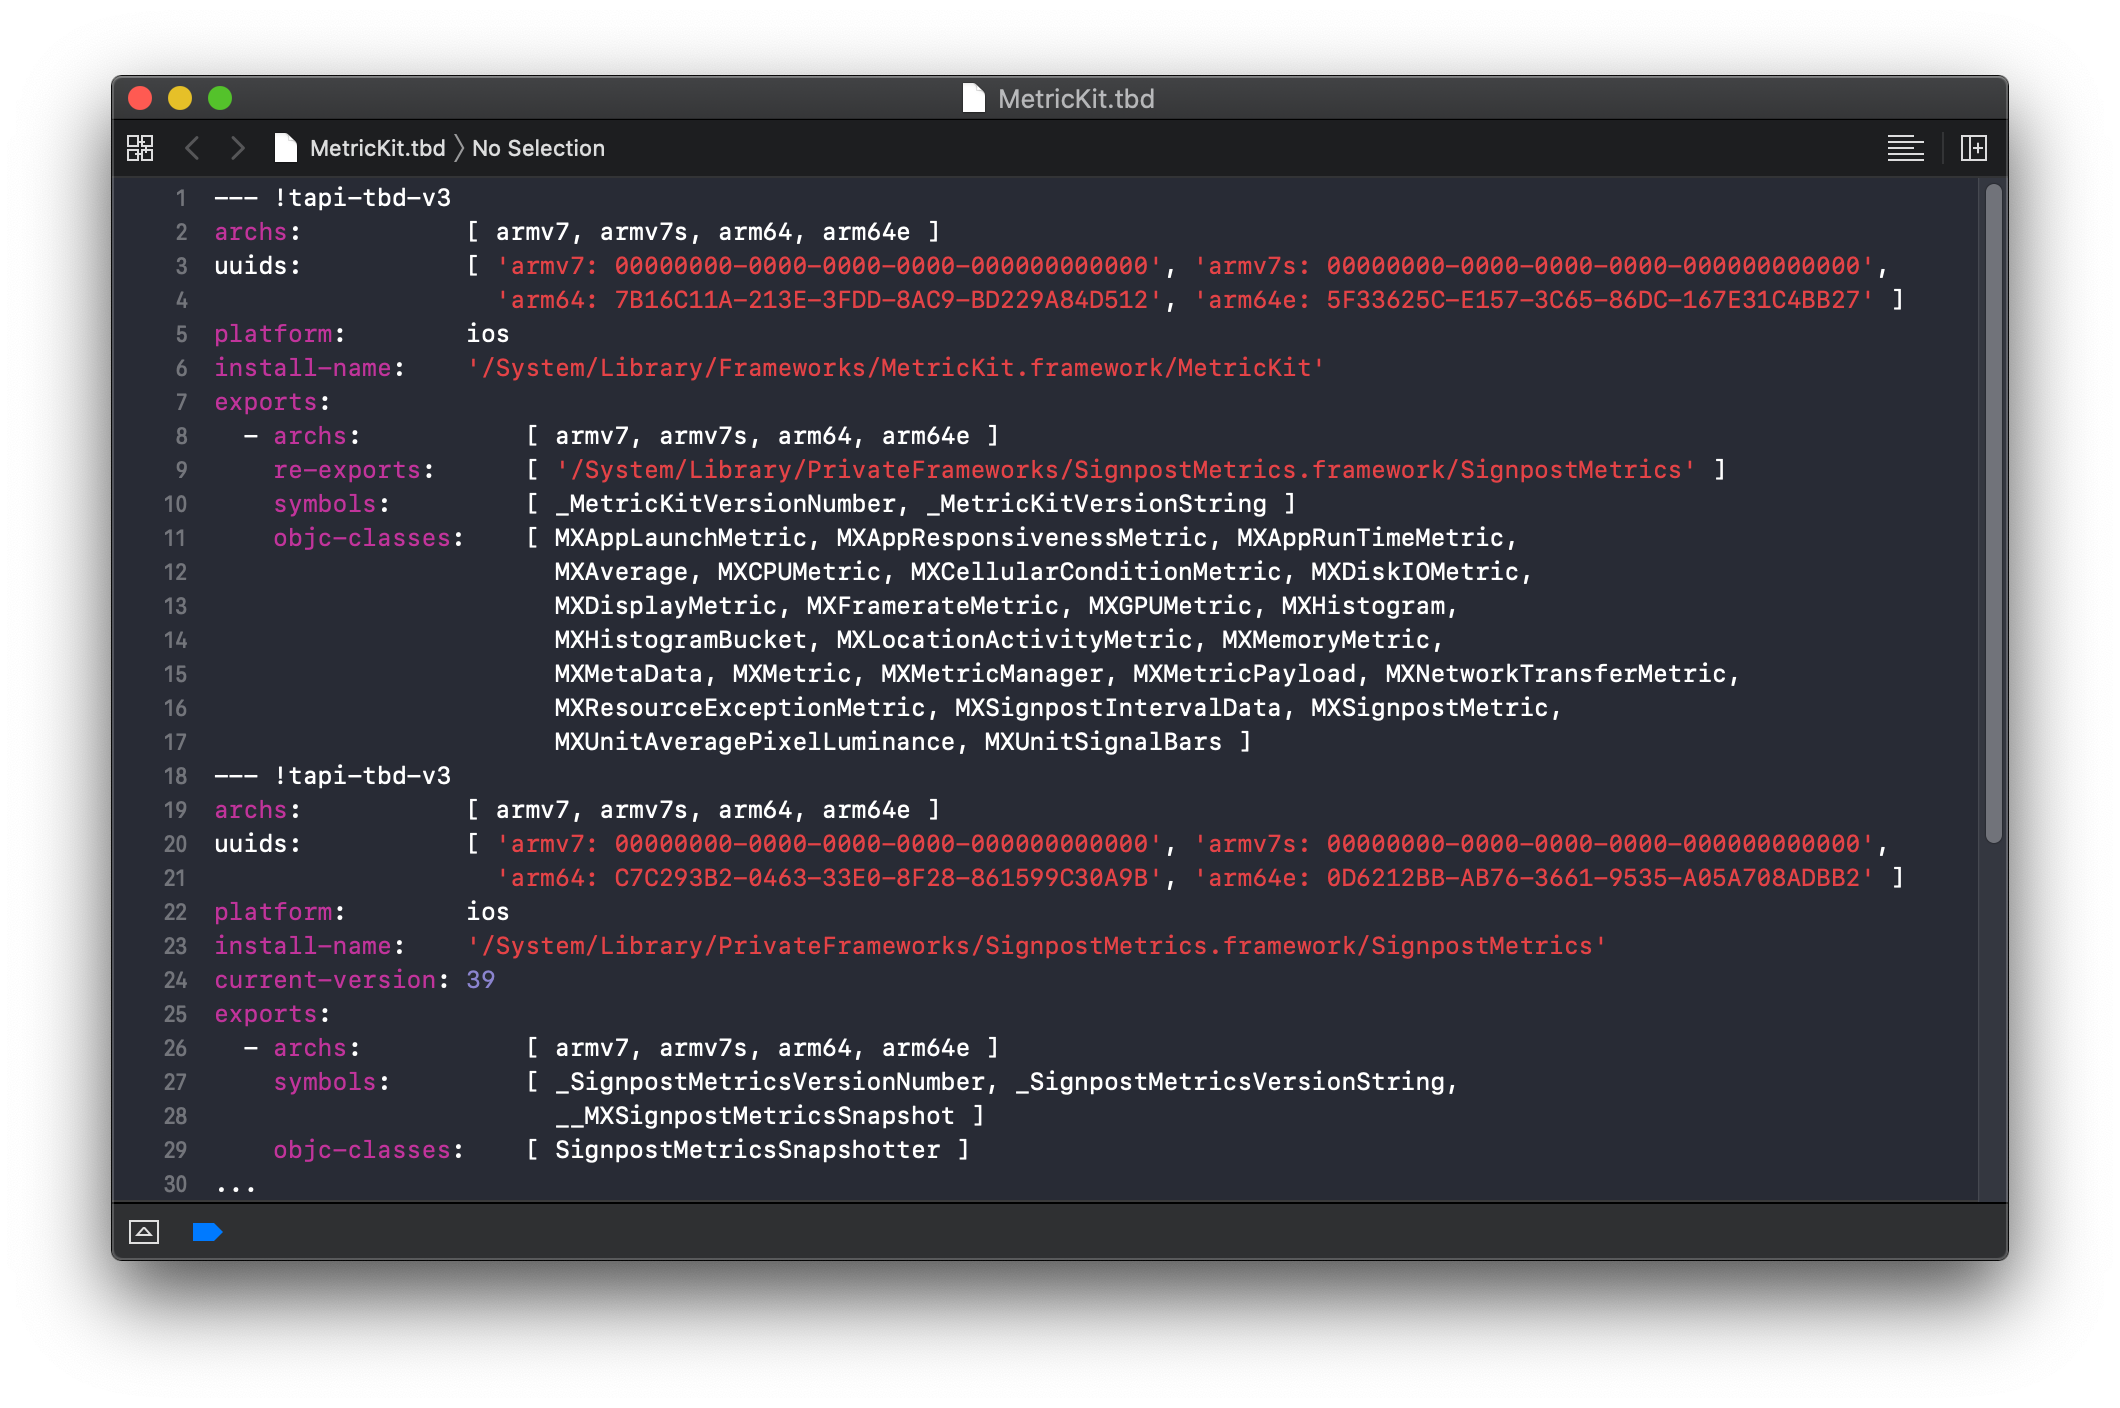Click line number 30 in the gutter
Image resolution: width=2120 pixels, height=1408 pixels.
coord(175,1184)
